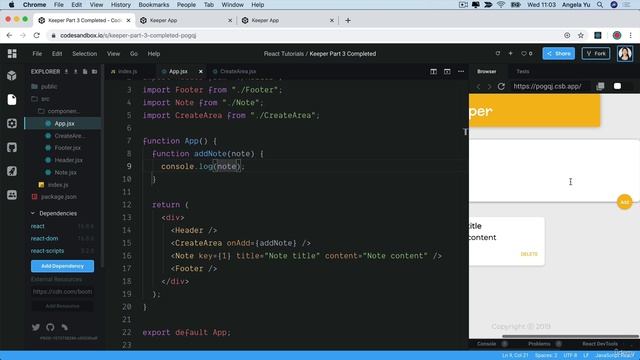
Task: Open the File menu in CodeSandbox
Action: (x=37, y=53)
